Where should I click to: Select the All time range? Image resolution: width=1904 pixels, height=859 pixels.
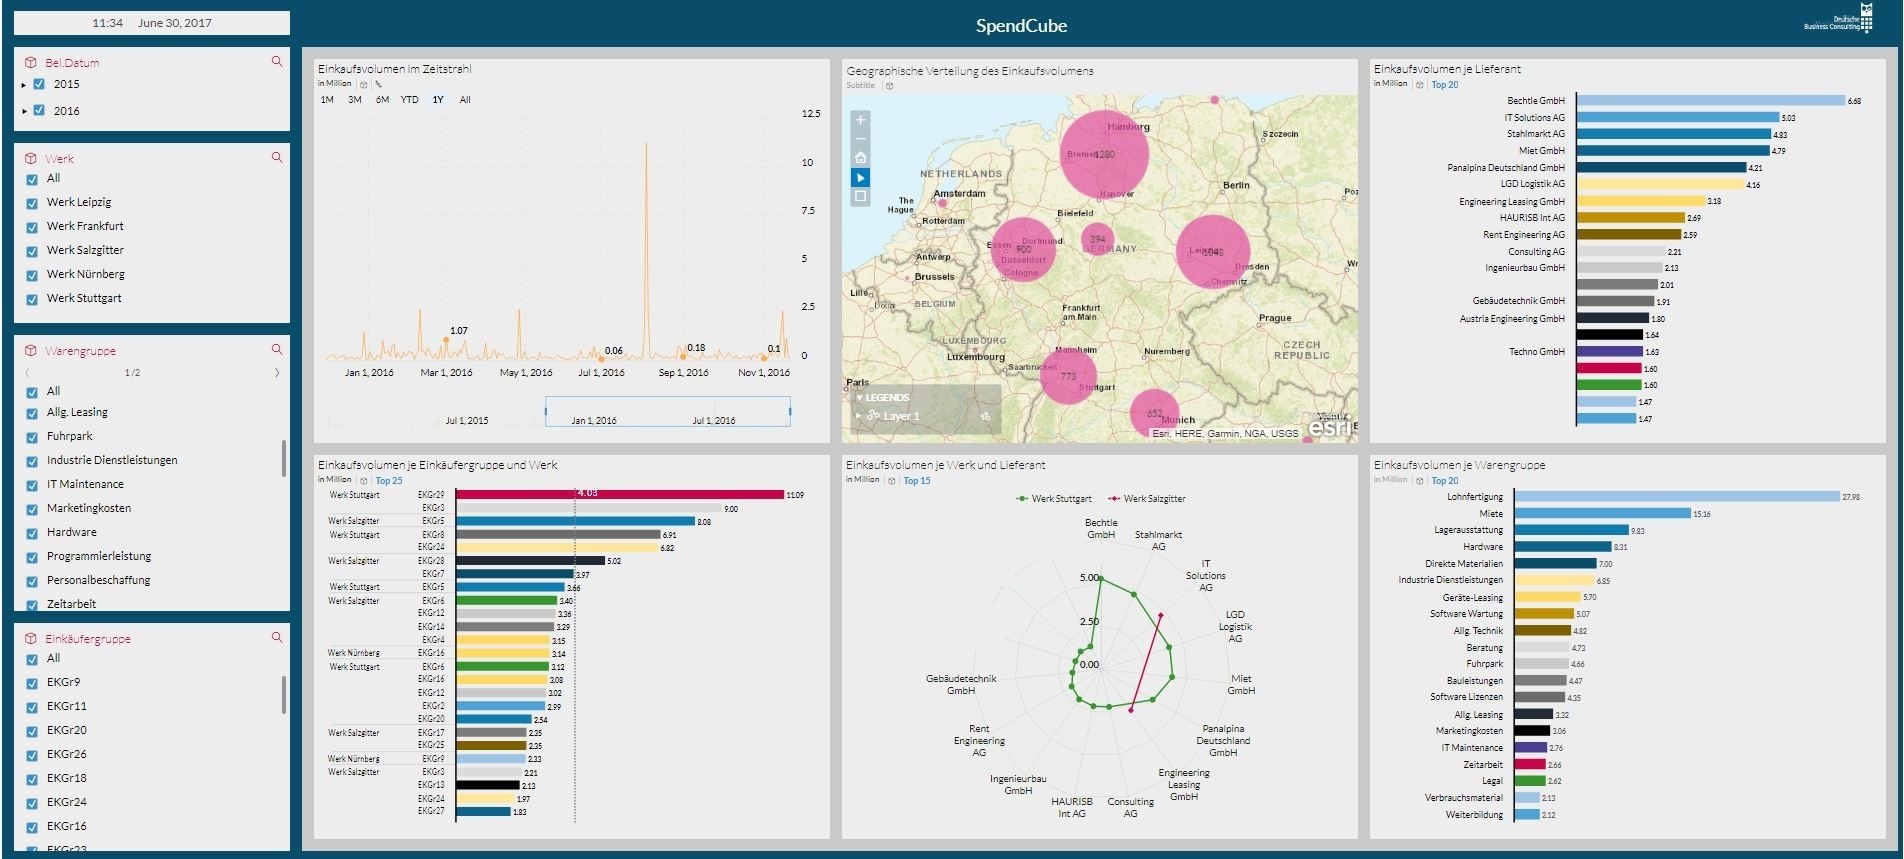coord(465,100)
